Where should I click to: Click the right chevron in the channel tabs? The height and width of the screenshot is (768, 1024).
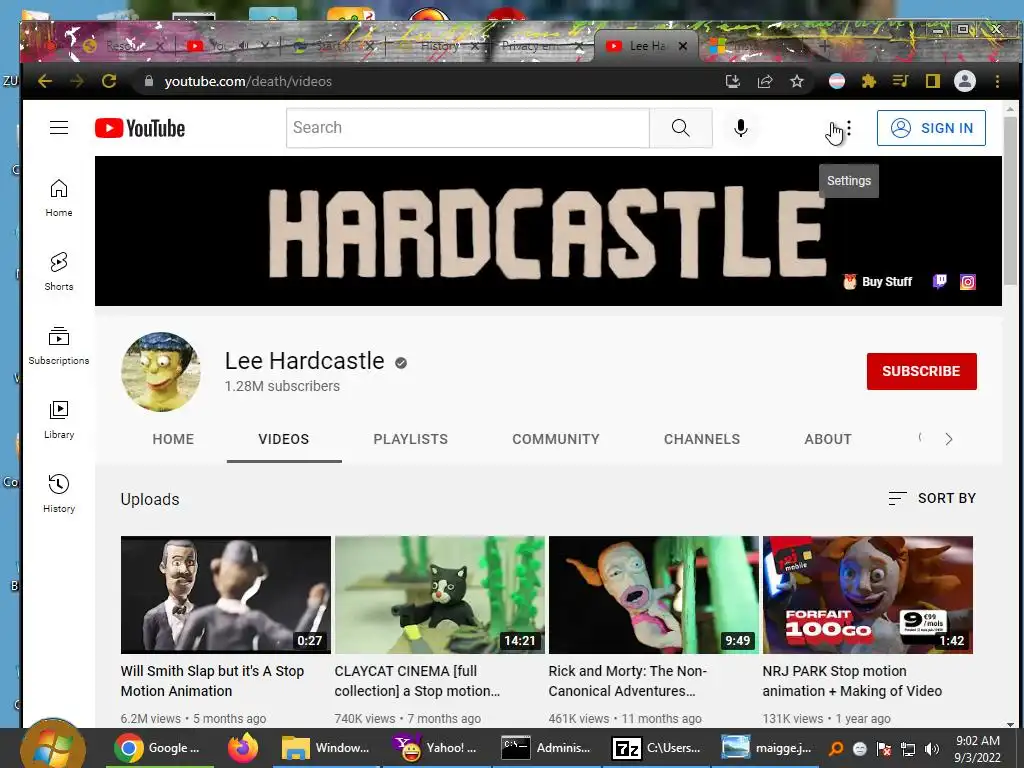(949, 439)
